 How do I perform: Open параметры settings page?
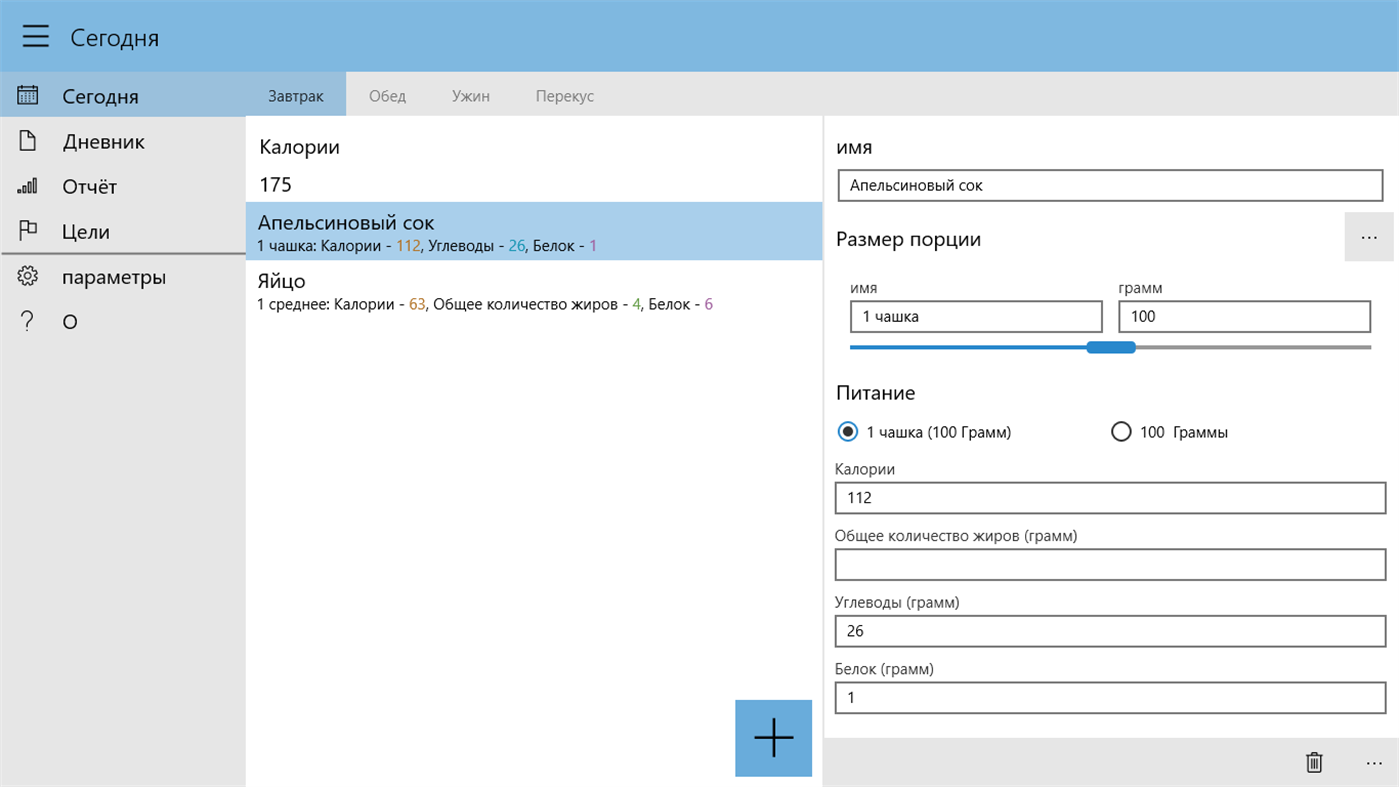tap(123, 277)
